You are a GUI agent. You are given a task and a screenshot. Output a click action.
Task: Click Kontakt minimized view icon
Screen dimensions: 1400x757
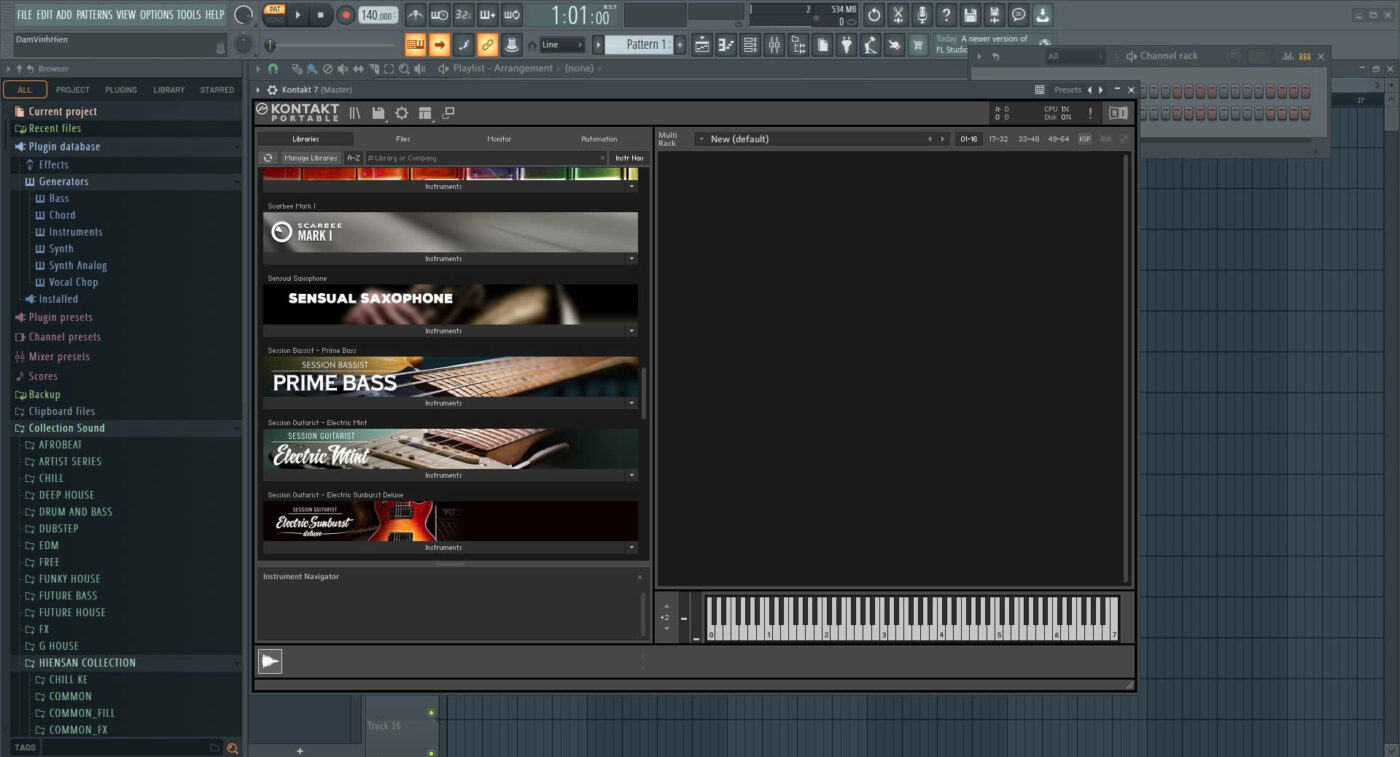coord(448,113)
